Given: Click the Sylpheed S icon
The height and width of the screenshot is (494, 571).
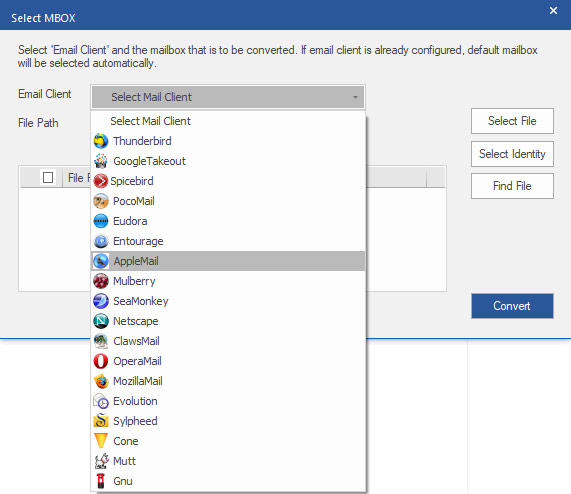Looking at the screenshot, I should (x=101, y=421).
